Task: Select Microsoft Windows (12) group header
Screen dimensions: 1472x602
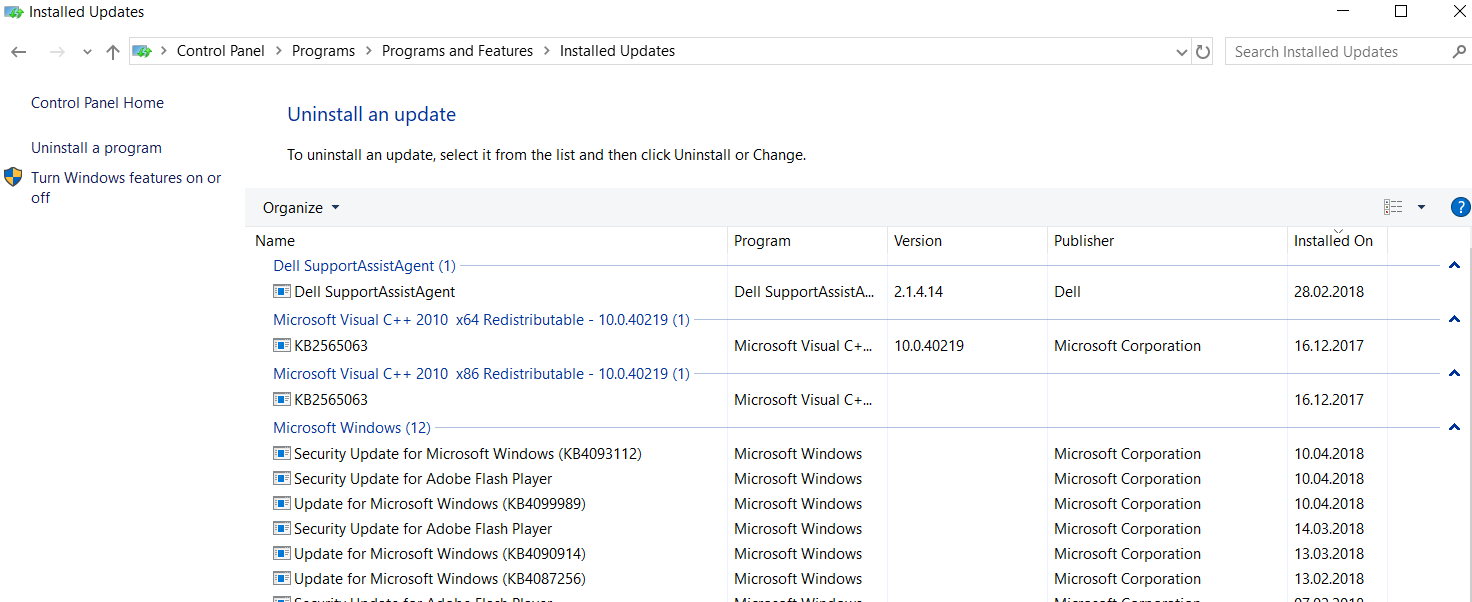Action: tap(352, 428)
